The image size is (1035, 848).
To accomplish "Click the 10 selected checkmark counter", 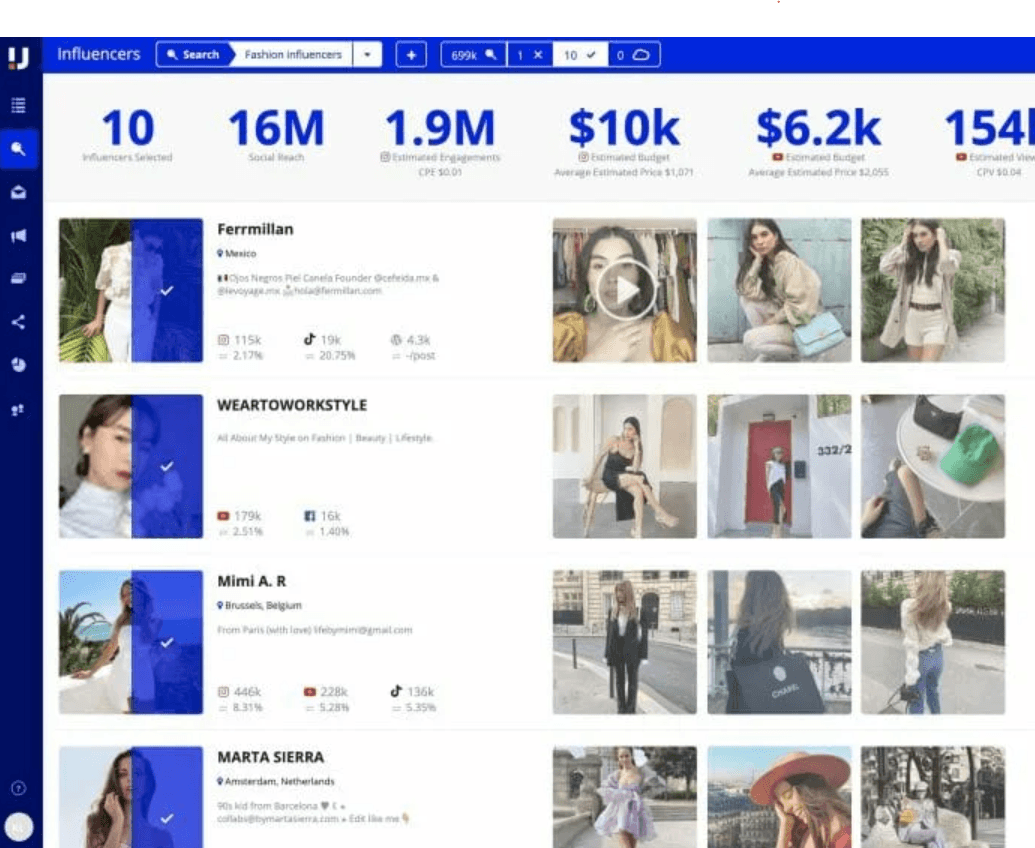I will (x=579, y=55).
